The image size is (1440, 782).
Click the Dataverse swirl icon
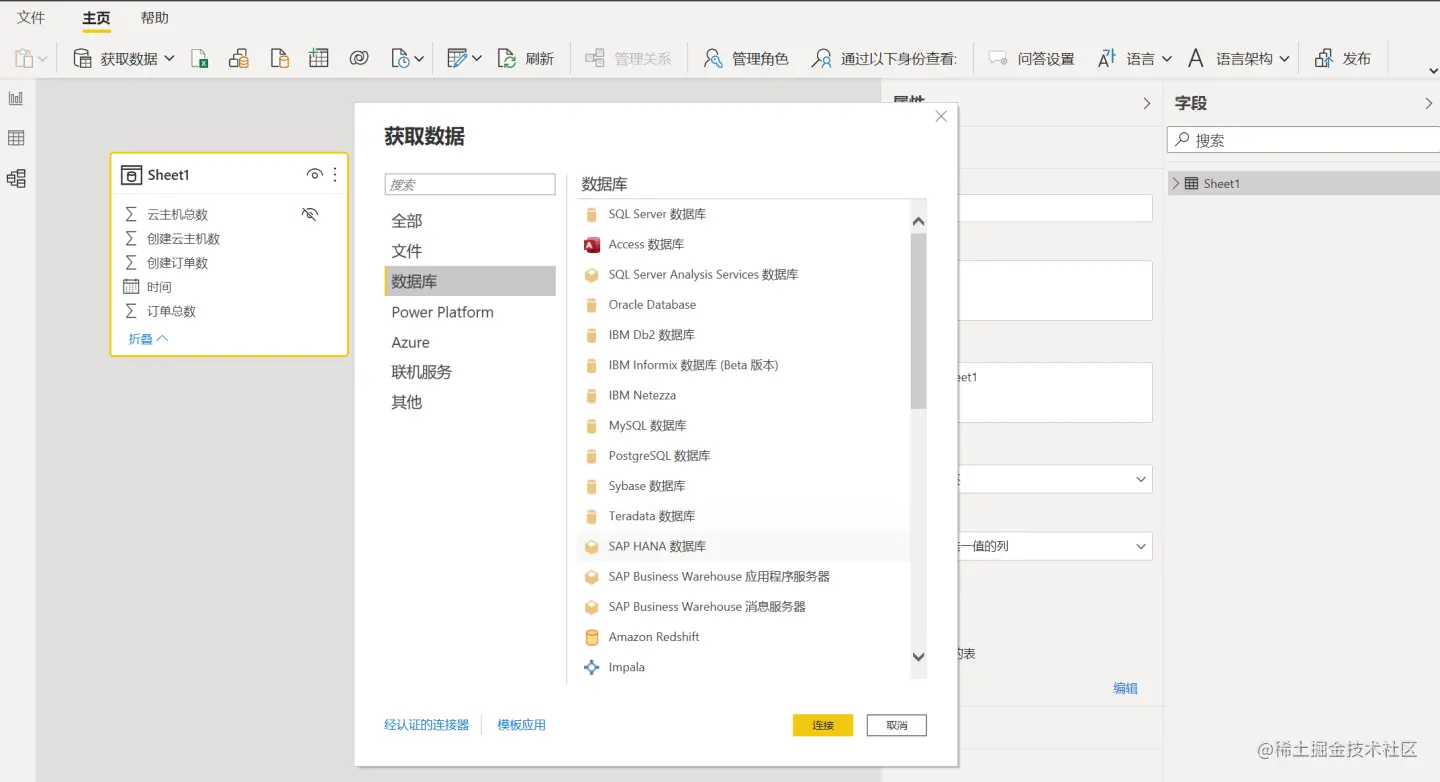[359, 59]
